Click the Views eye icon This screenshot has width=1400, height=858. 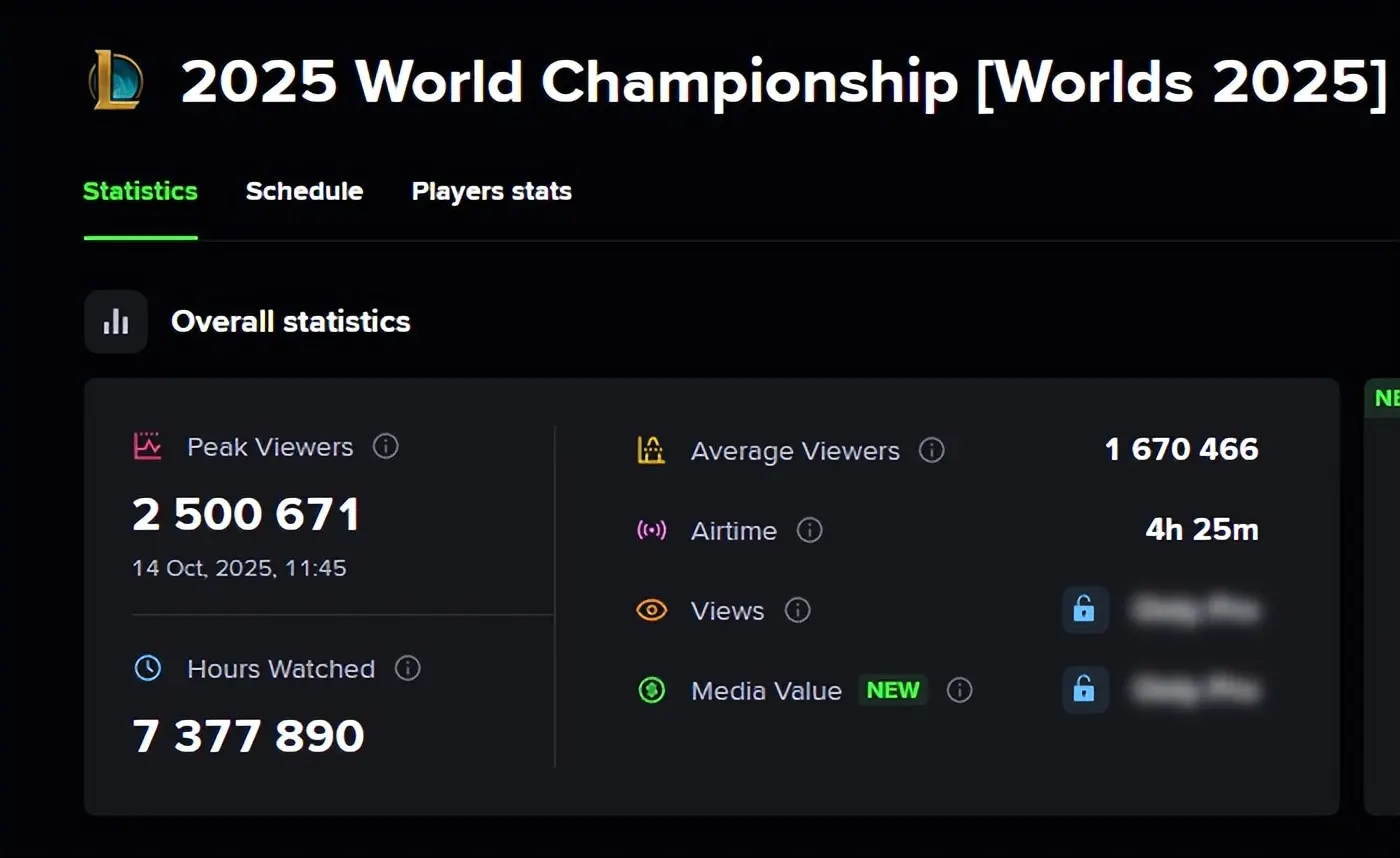click(x=652, y=610)
